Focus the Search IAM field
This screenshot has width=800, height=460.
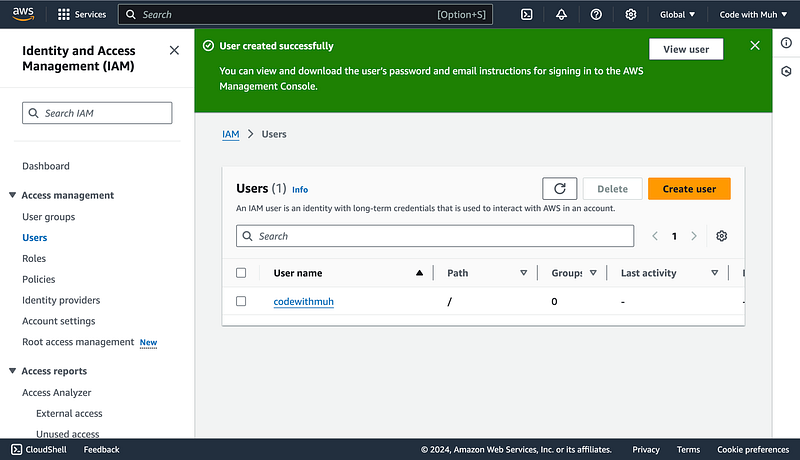[97, 113]
